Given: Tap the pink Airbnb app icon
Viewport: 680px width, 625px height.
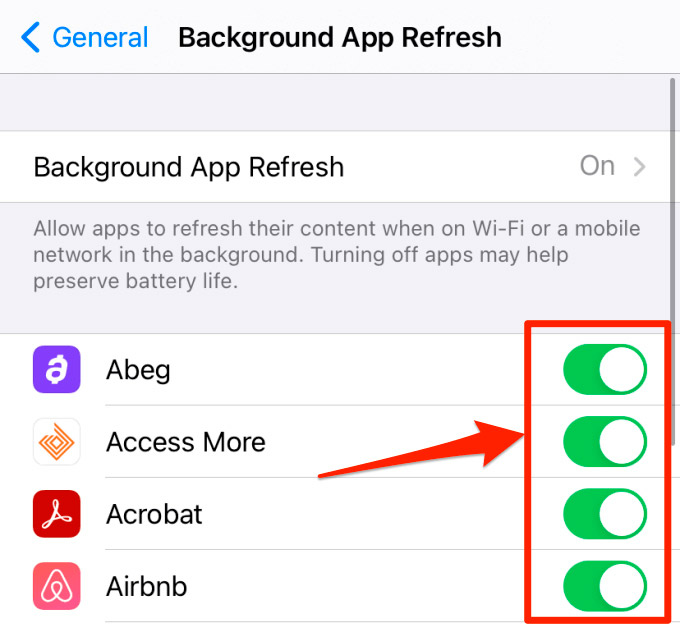Looking at the screenshot, I should point(56,586).
